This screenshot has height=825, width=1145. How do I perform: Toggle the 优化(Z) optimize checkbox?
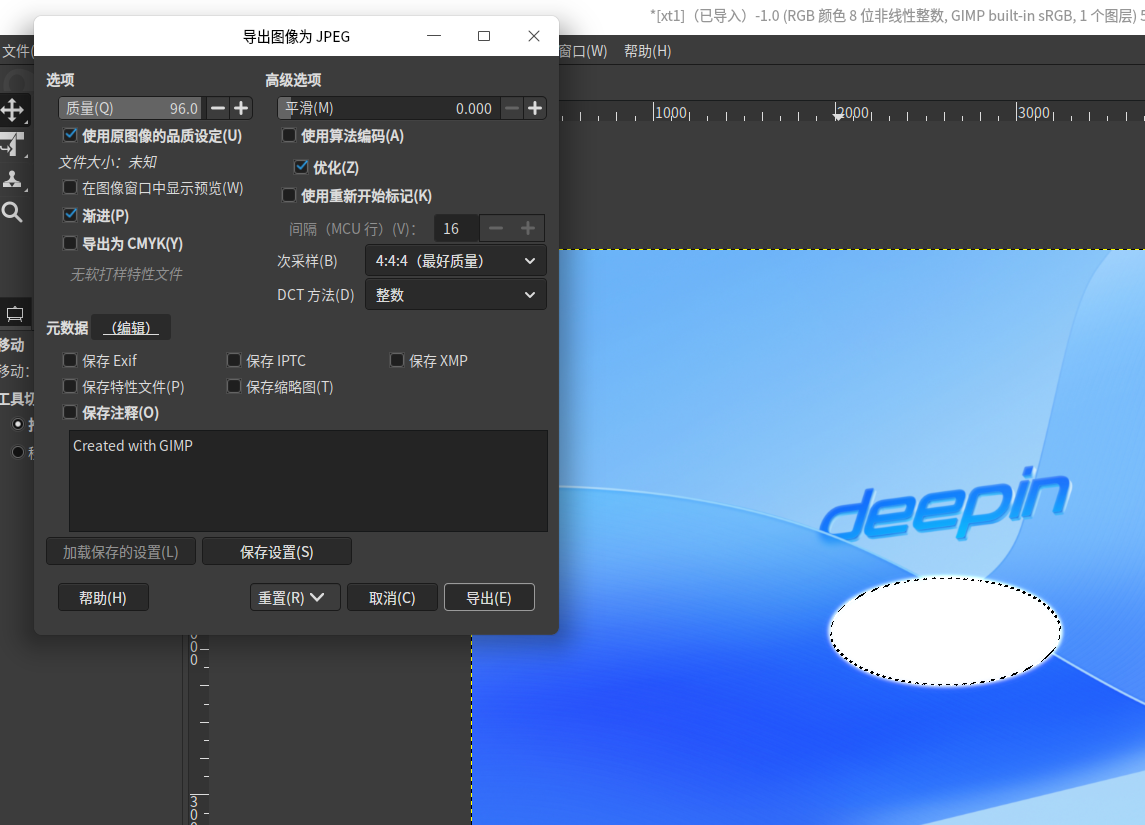pyautogui.click(x=301, y=167)
